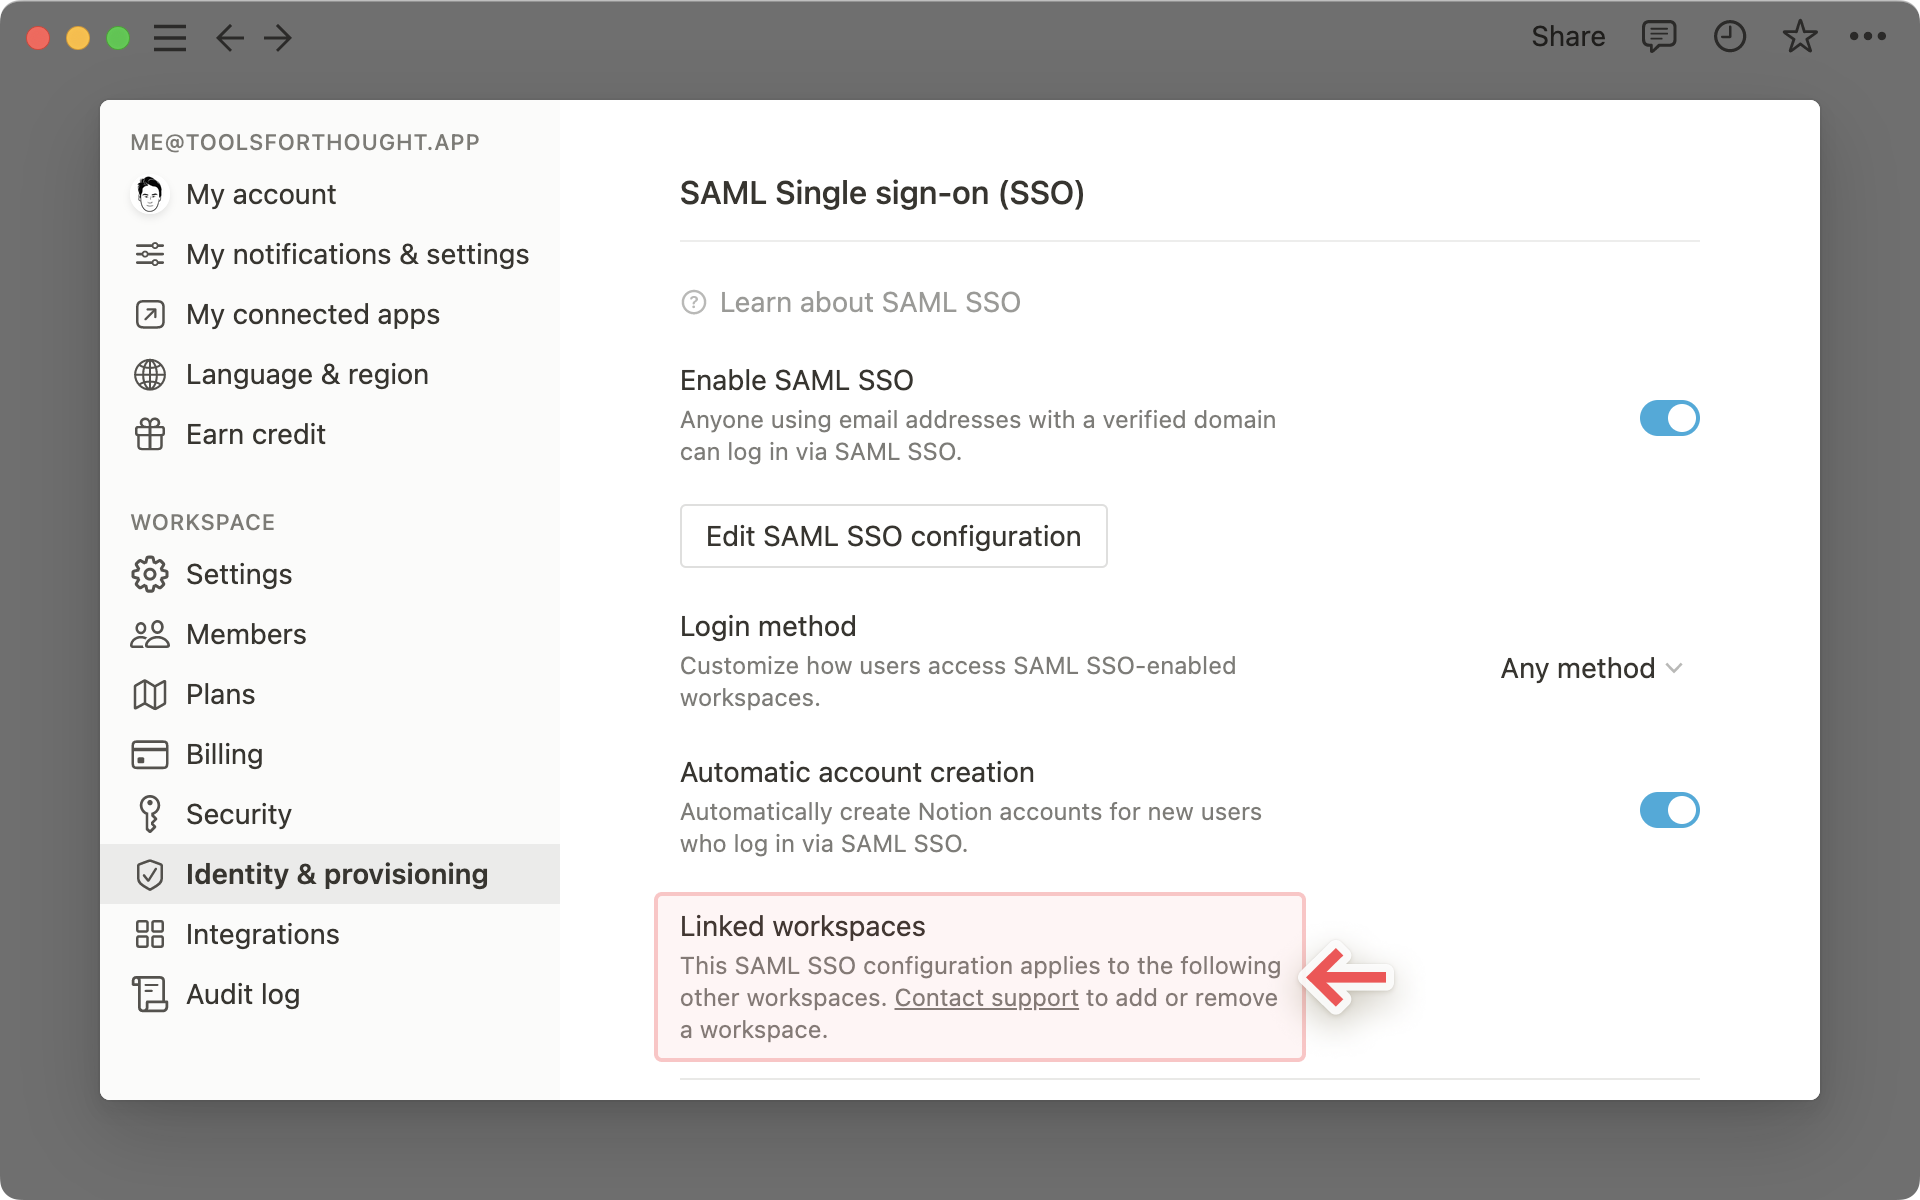
Task: Toggle the Enable SAML SSO switch
Action: pyautogui.click(x=1667, y=418)
